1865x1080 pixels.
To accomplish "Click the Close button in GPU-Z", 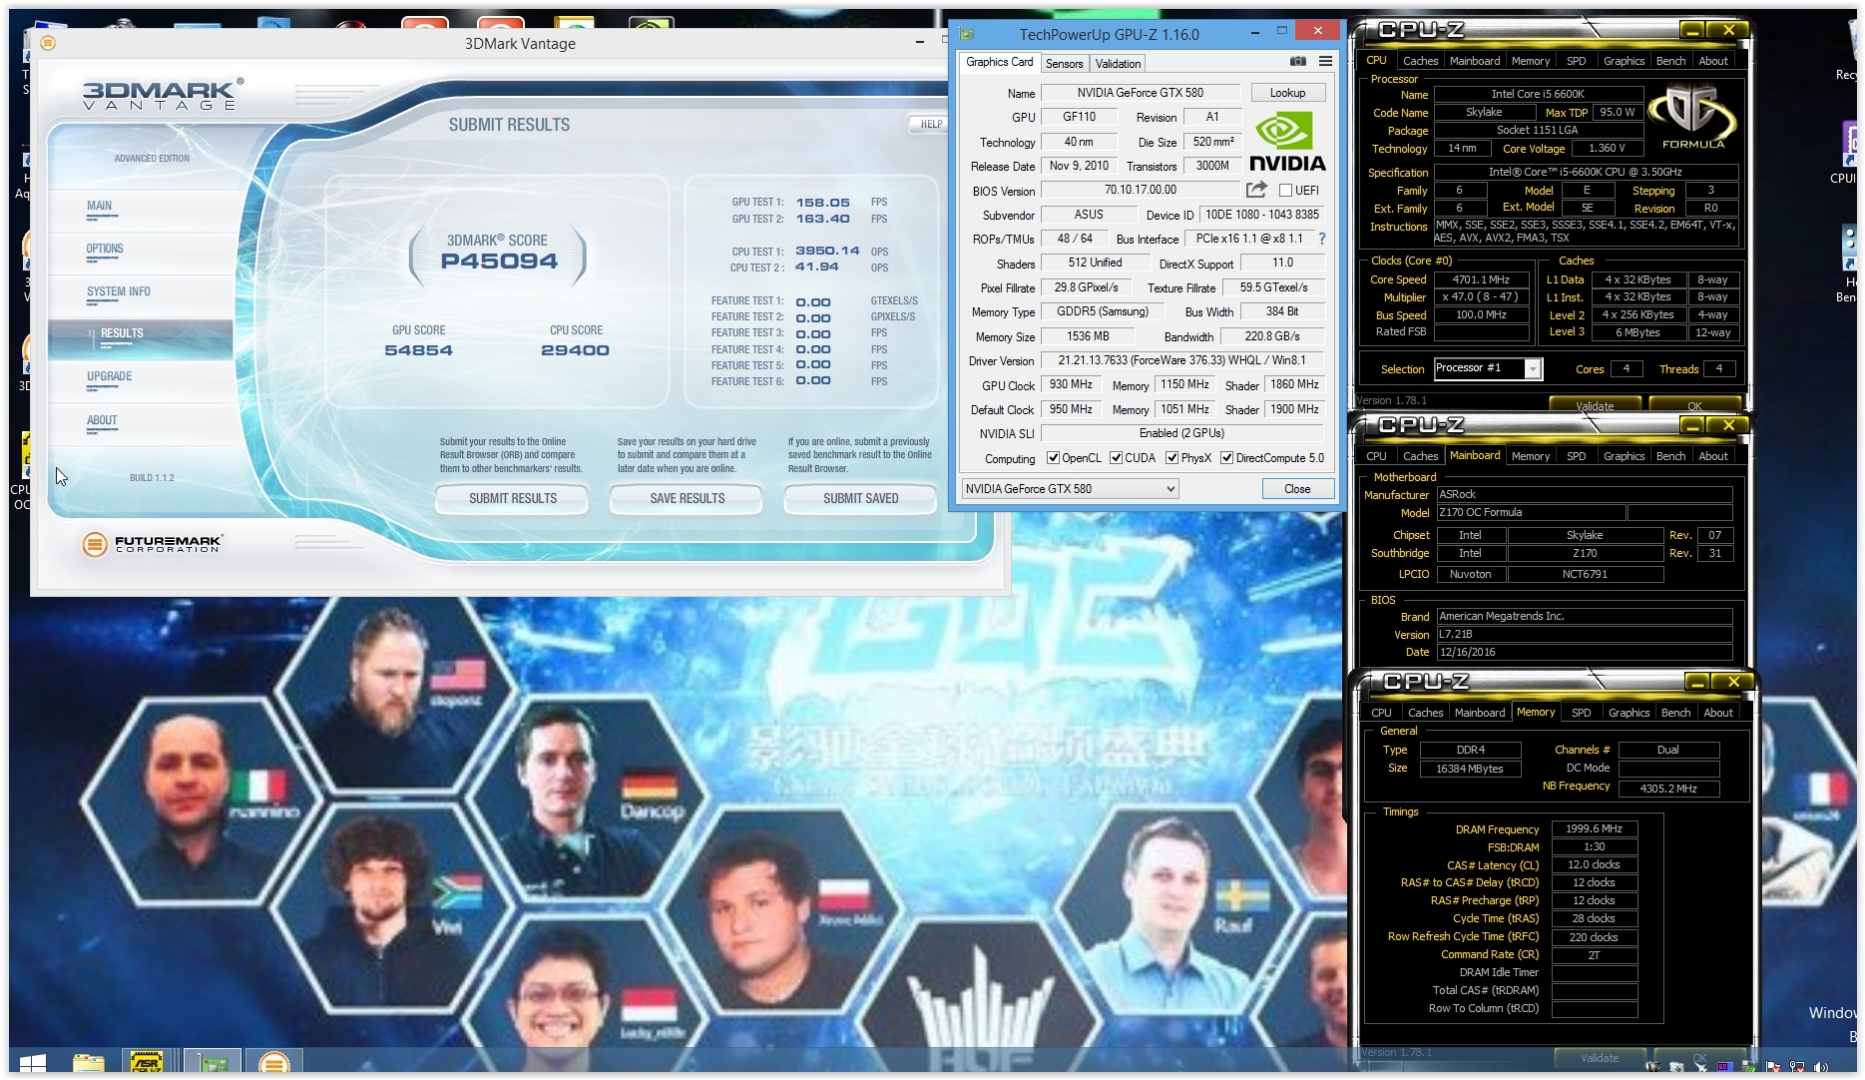I will coord(1297,489).
